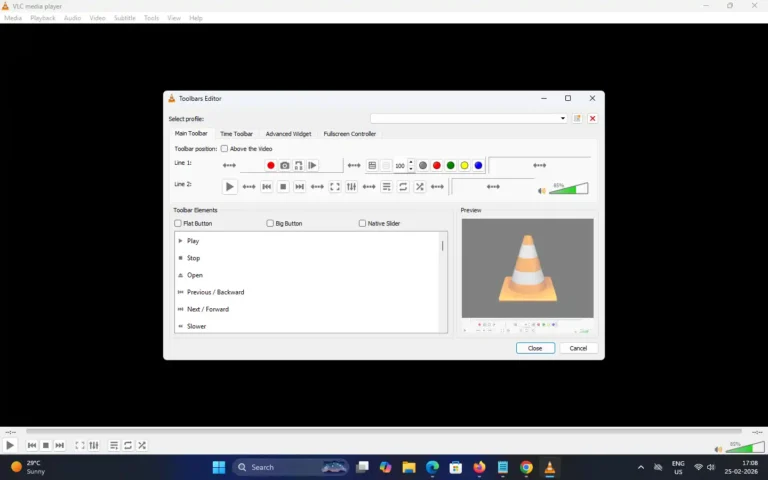Expand the system tray hidden icons chevron
Screen dimensions: 768x480
pos(641,467)
